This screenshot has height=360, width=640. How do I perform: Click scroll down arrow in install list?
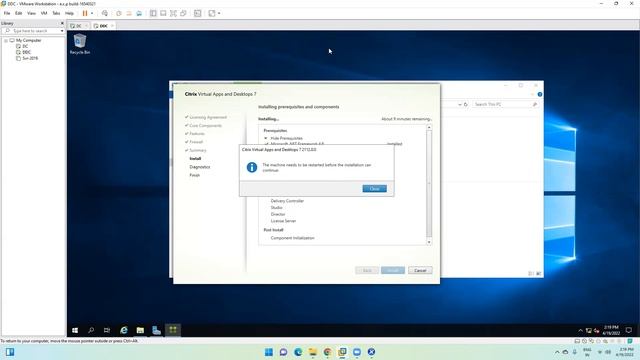pyautogui.click(x=429, y=242)
